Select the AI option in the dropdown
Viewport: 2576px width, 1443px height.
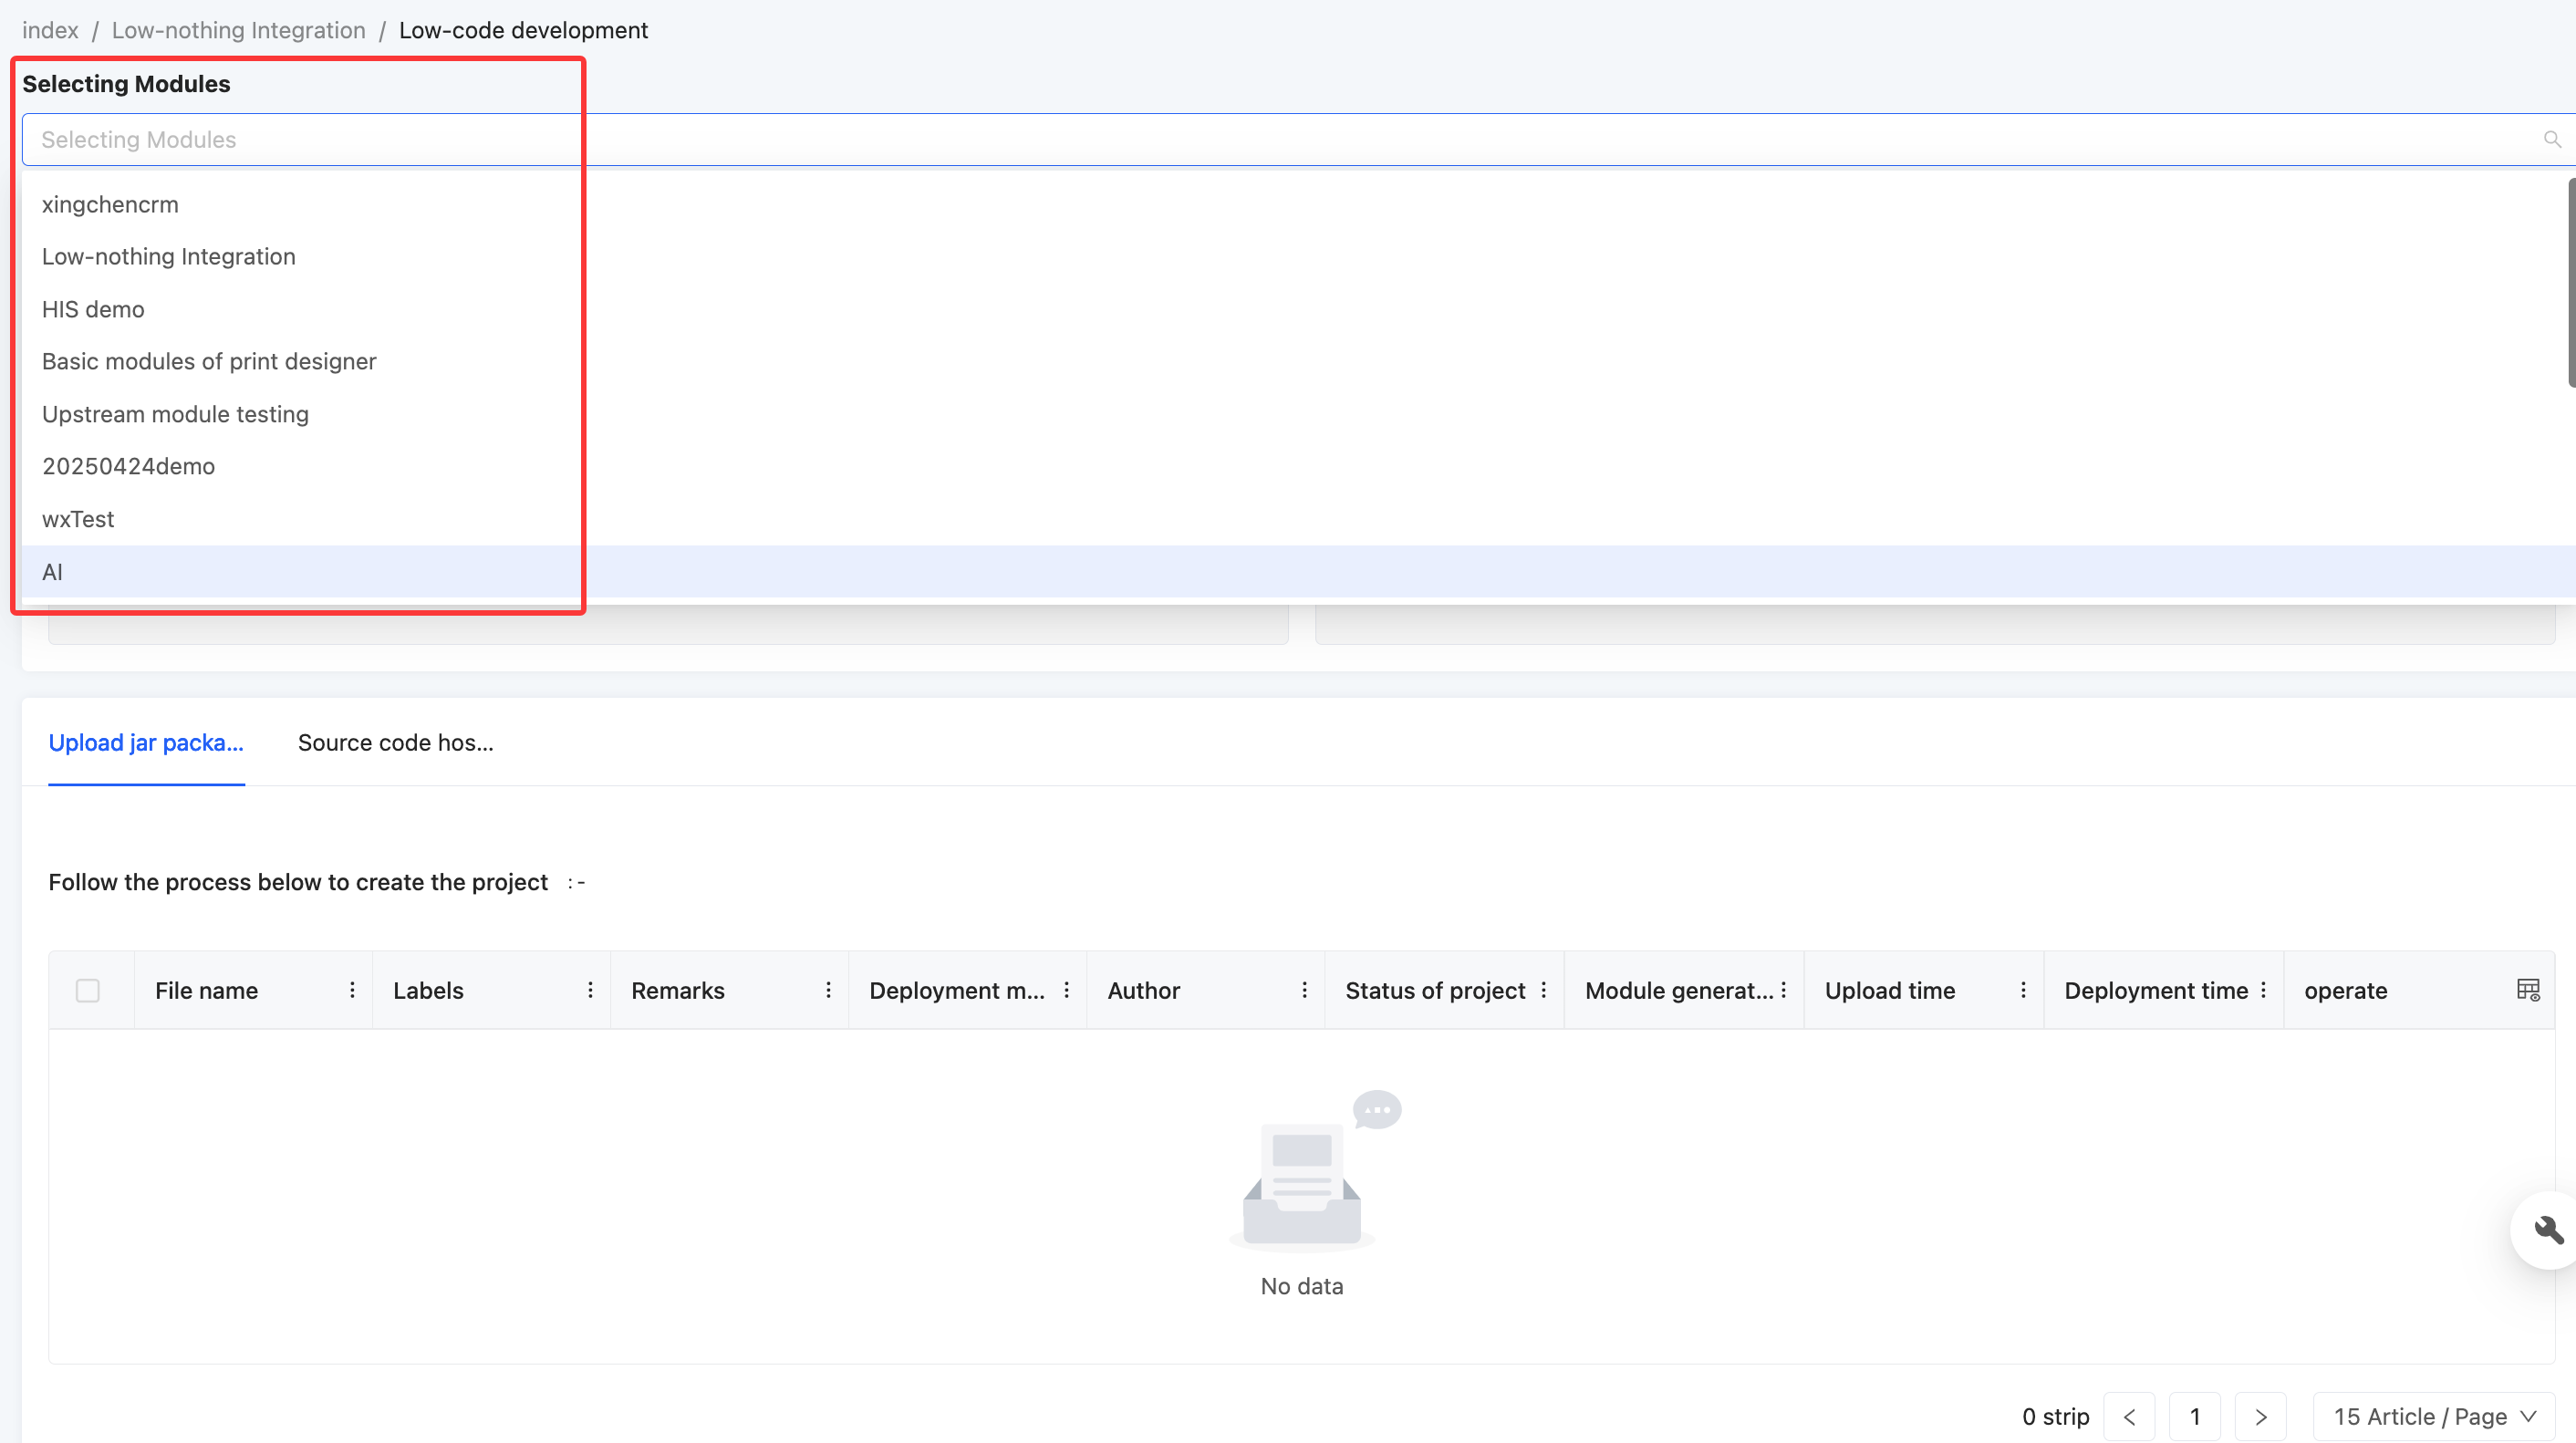pyautogui.click(x=52, y=572)
